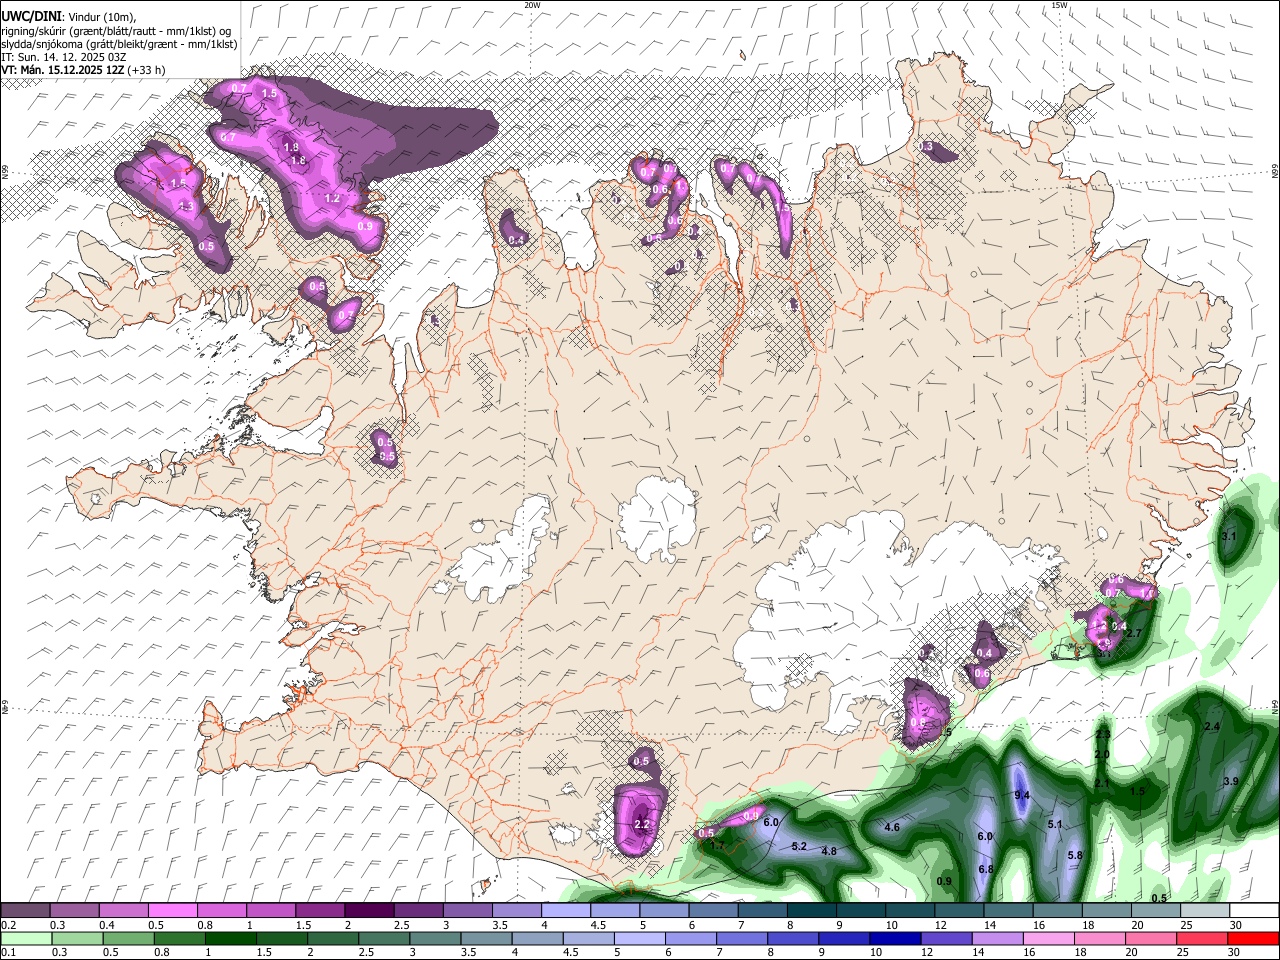
Task: Click red rain swatch after the 30 label
Action: [x=1254, y=938]
